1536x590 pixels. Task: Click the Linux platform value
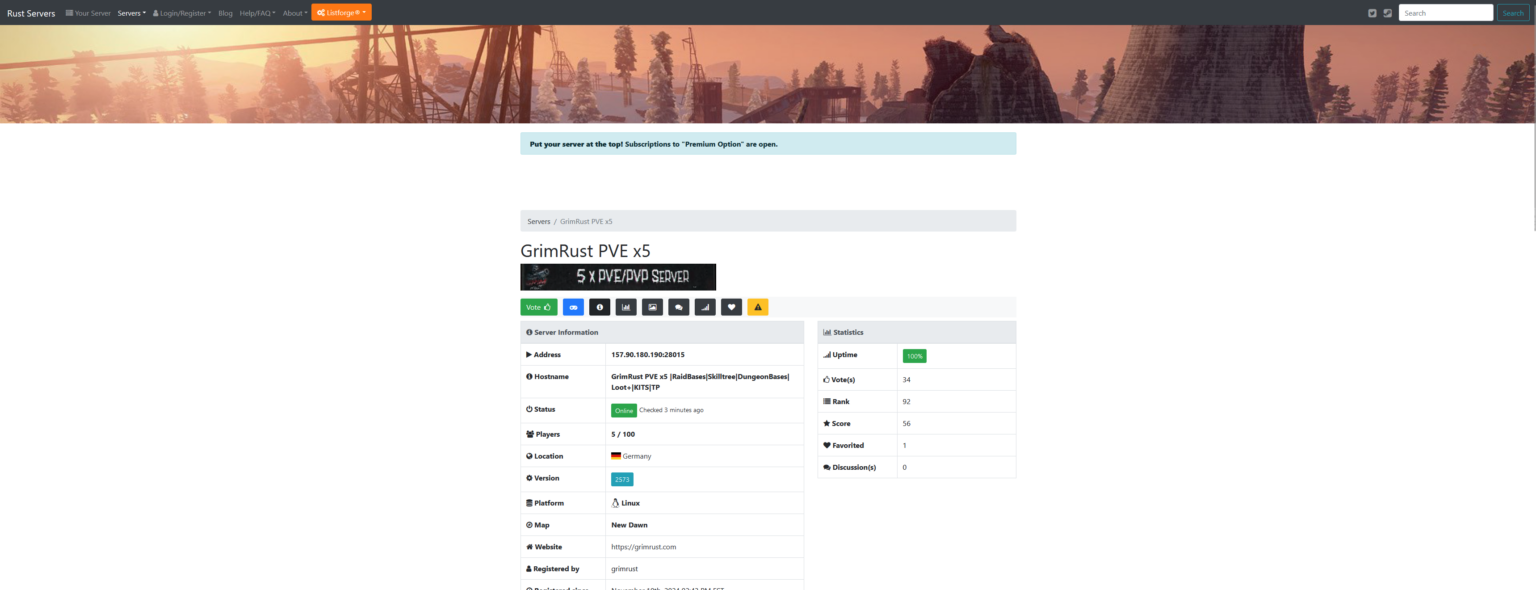pyautogui.click(x=631, y=503)
